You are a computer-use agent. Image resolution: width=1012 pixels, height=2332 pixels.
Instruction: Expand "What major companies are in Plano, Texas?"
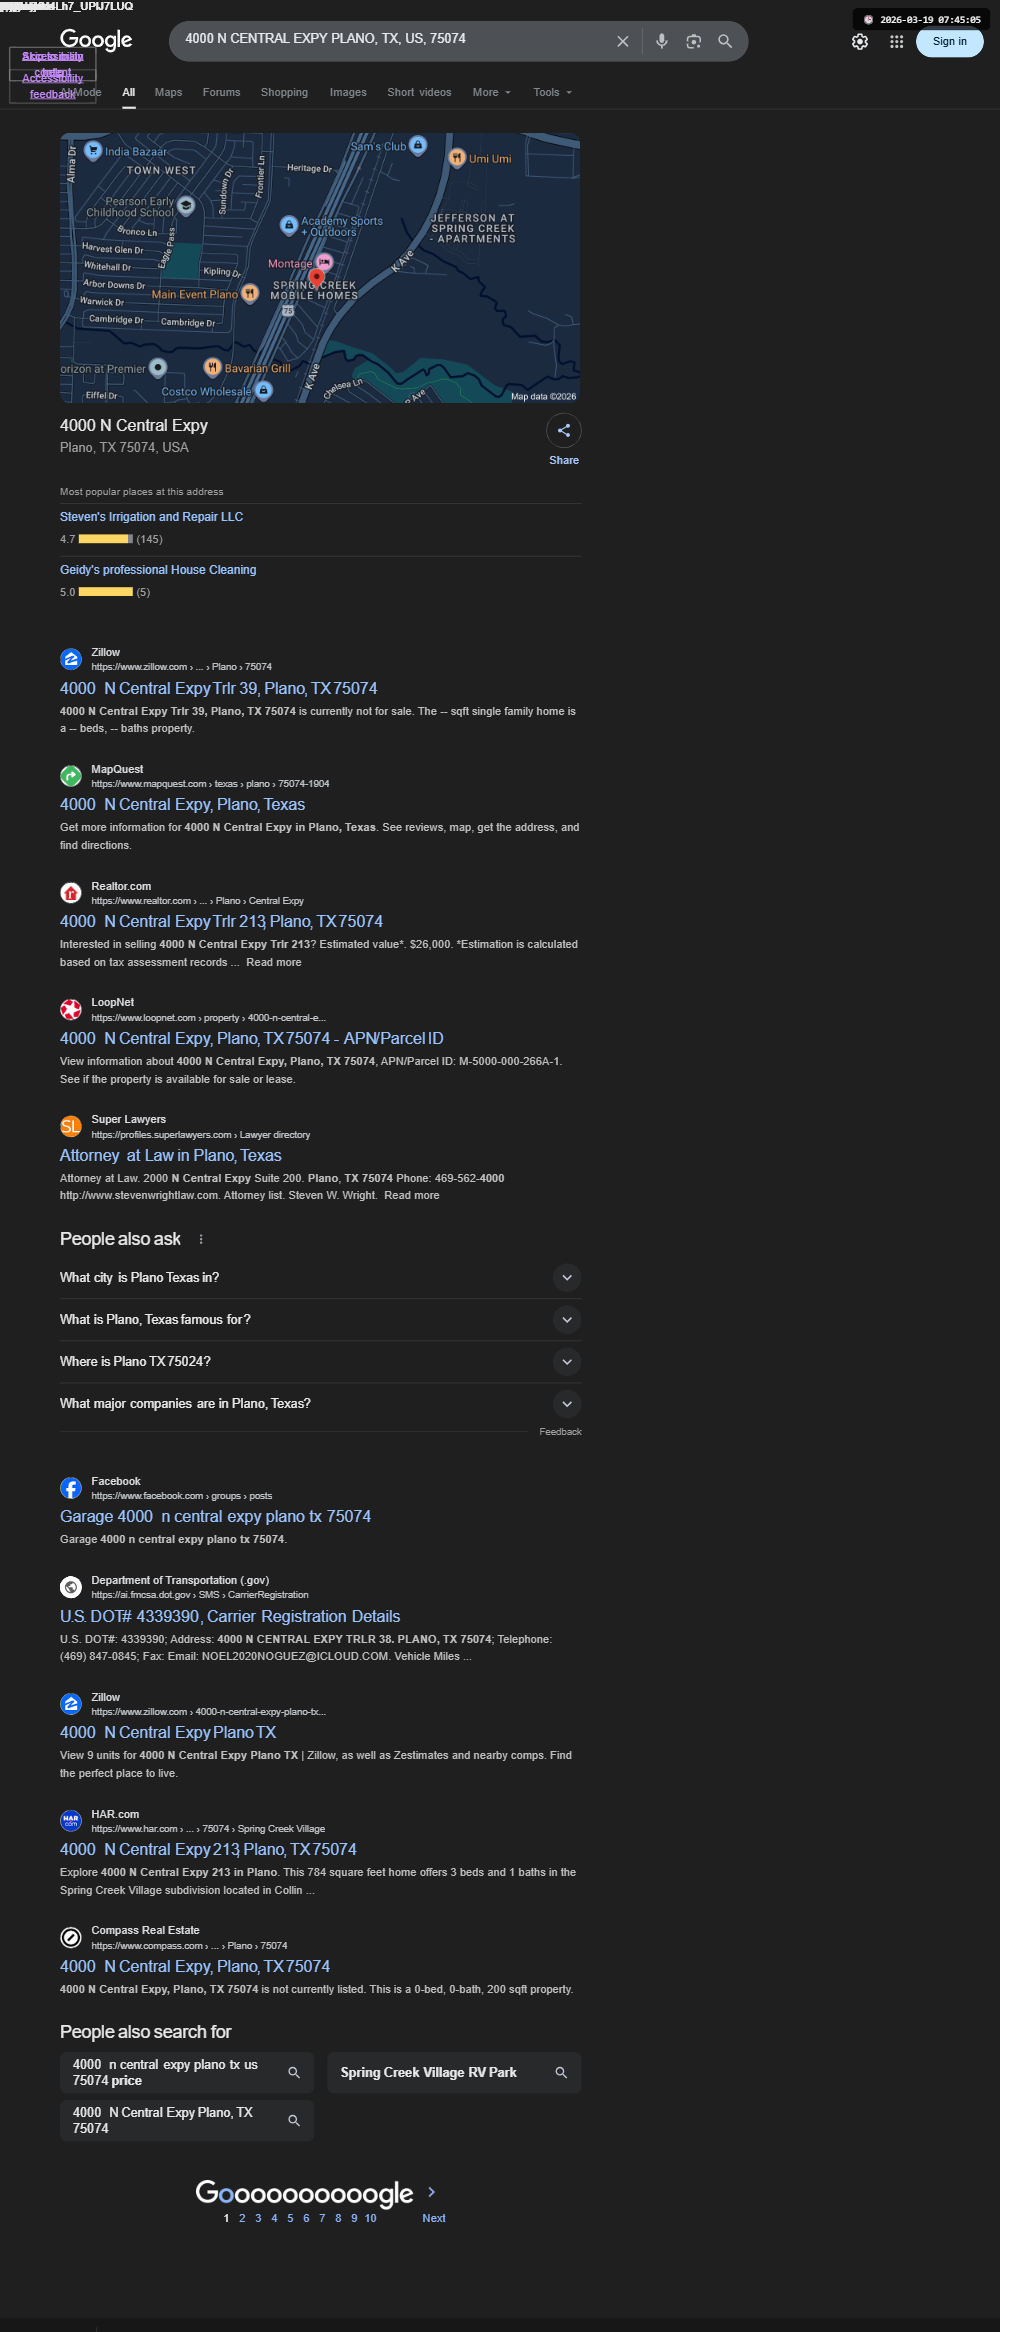566,1403
